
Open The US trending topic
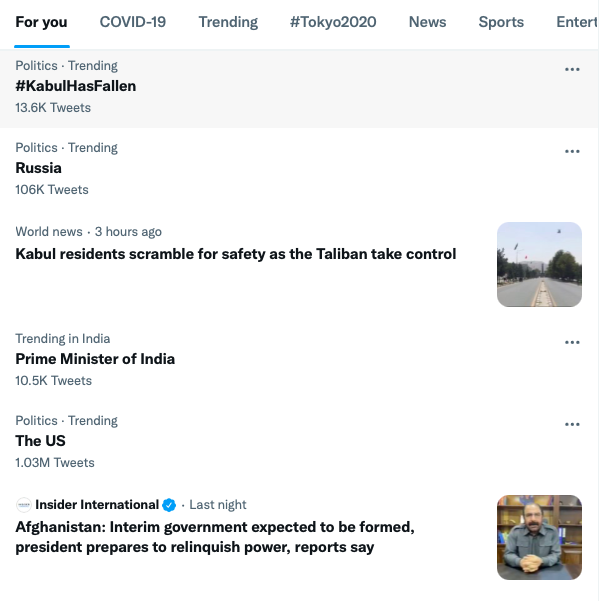coord(42,441)
